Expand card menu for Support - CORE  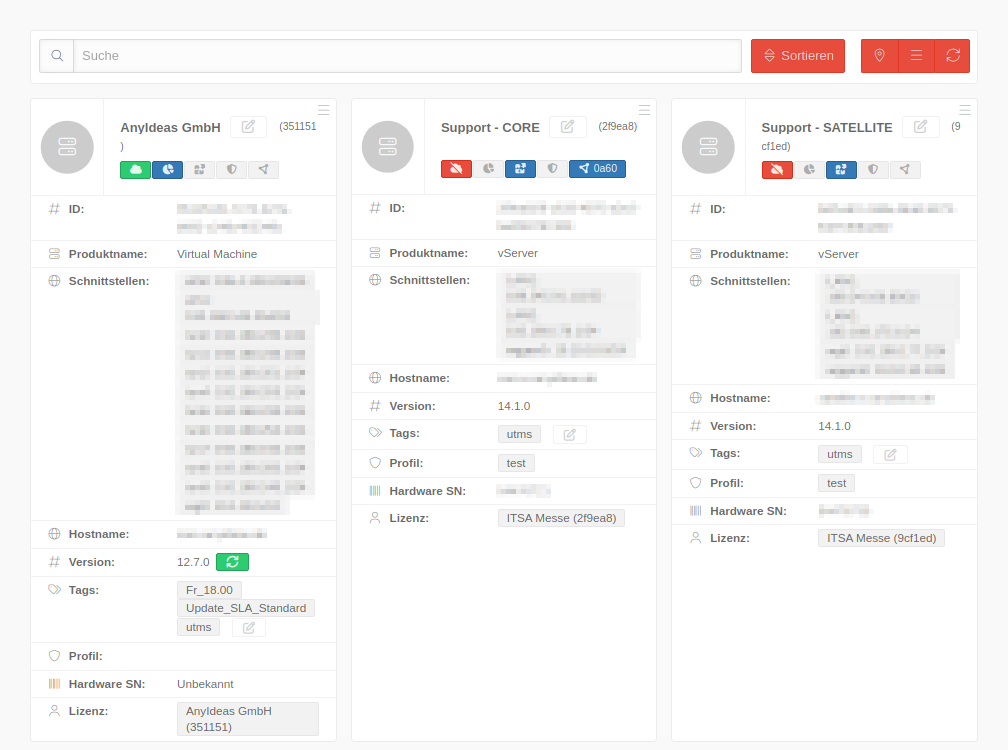[644, 110]
